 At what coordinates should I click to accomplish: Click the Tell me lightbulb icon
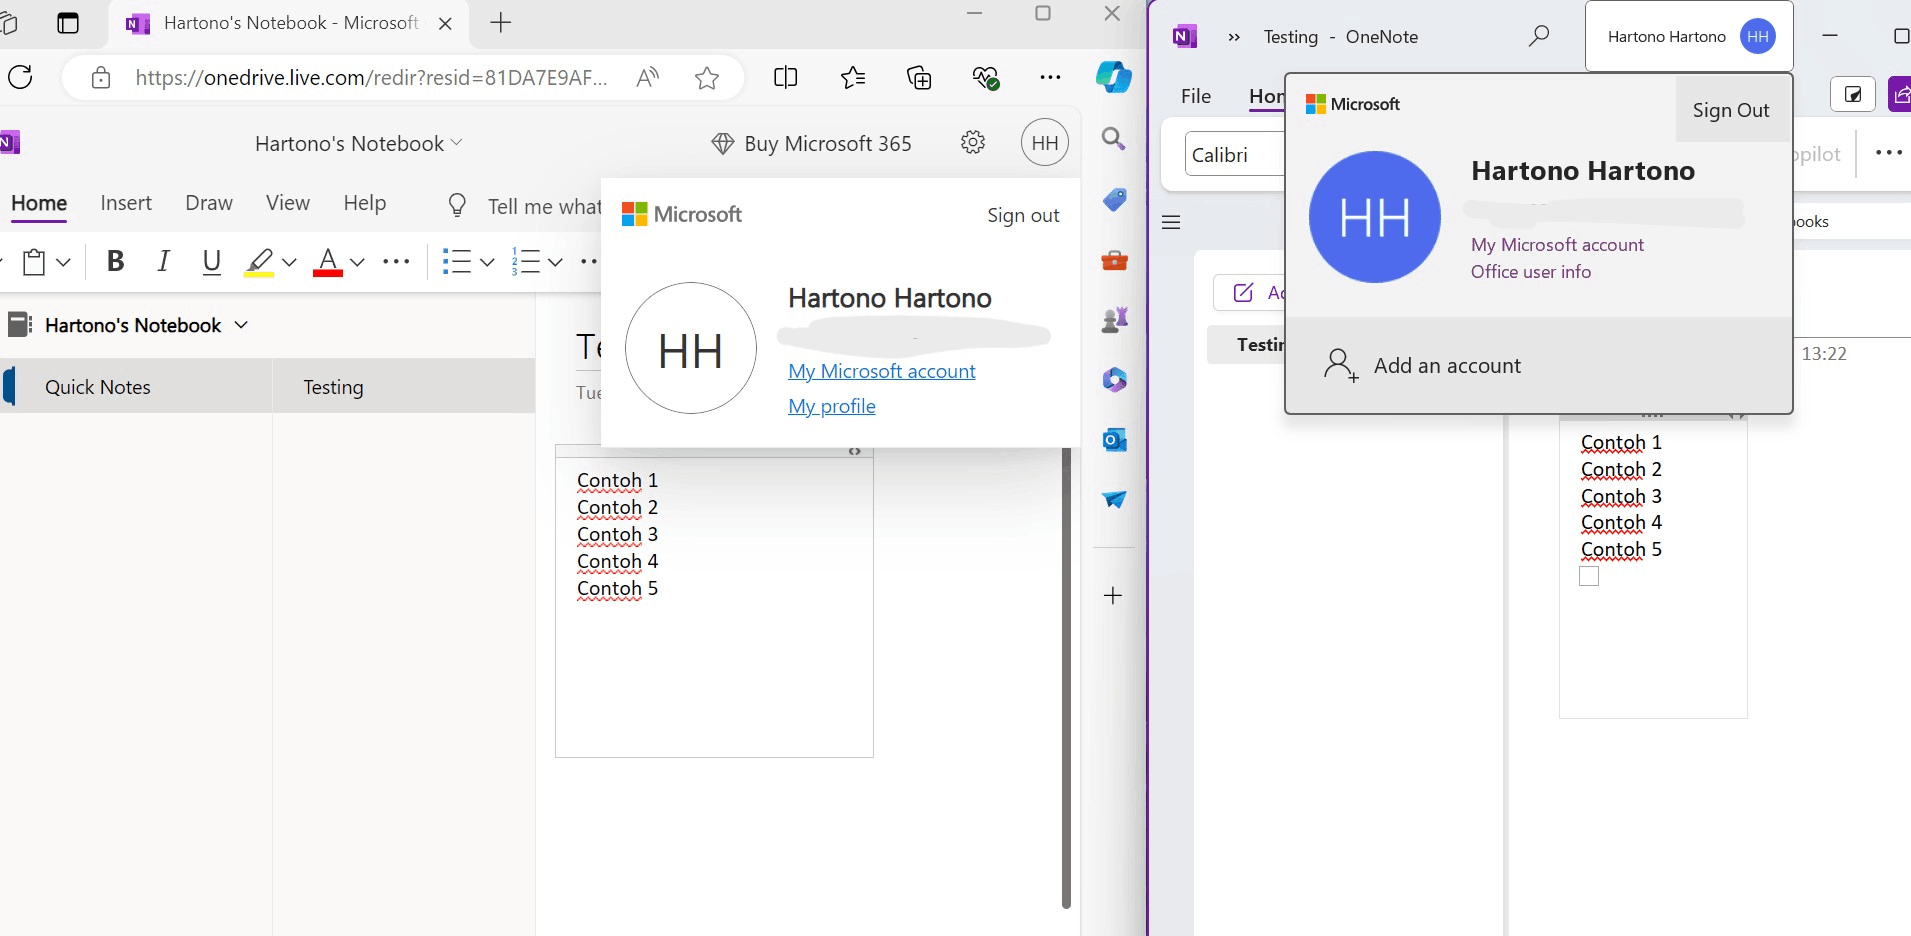[456, 205]
